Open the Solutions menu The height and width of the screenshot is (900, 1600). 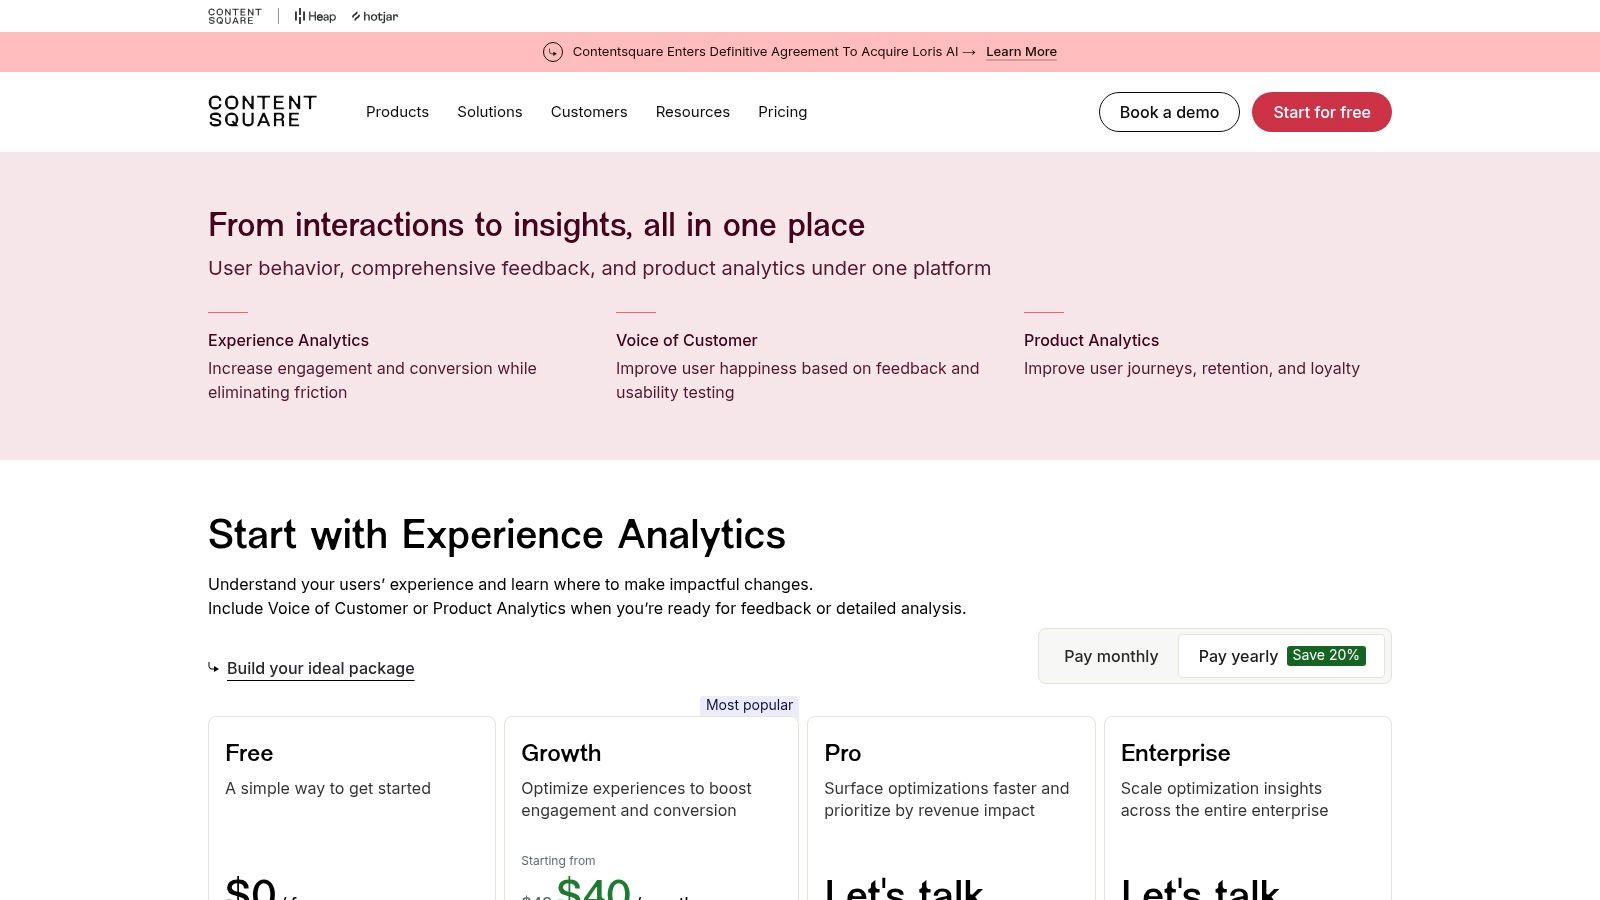490,112
